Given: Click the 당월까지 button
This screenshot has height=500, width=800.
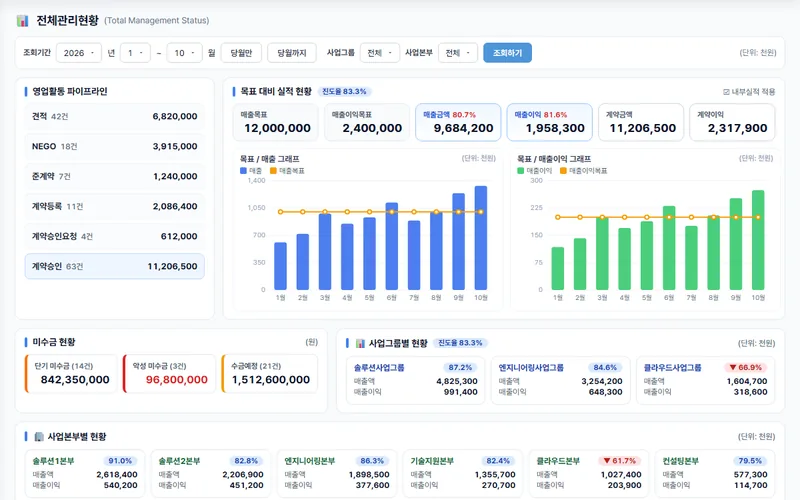Looking at the screenshot, I should click(x=292, y=53).
